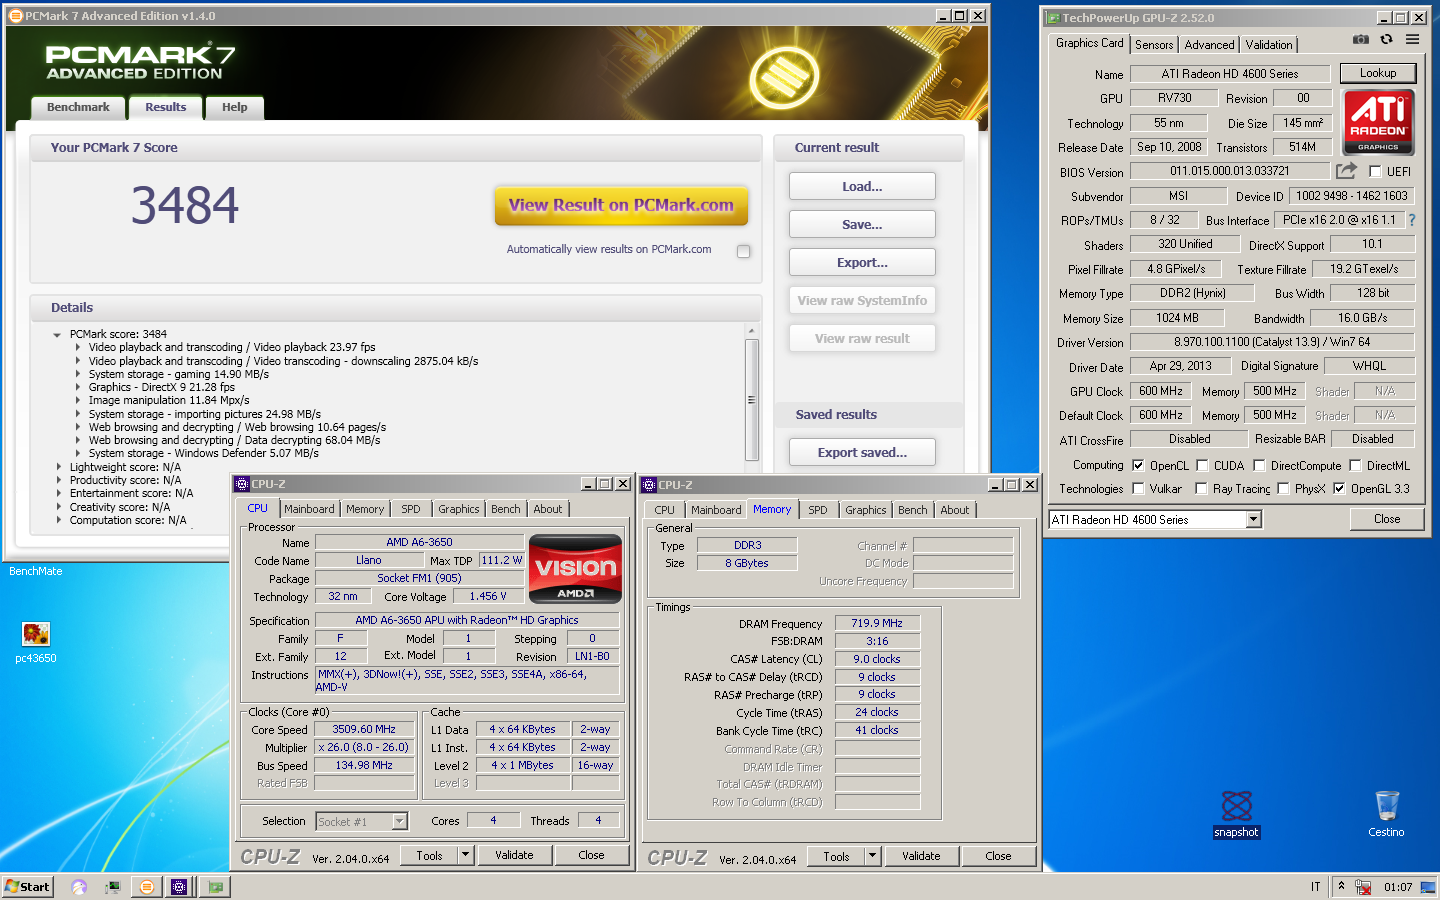Click the Lookup button in GPU-Z
1440x900 pixels.
1377,73
